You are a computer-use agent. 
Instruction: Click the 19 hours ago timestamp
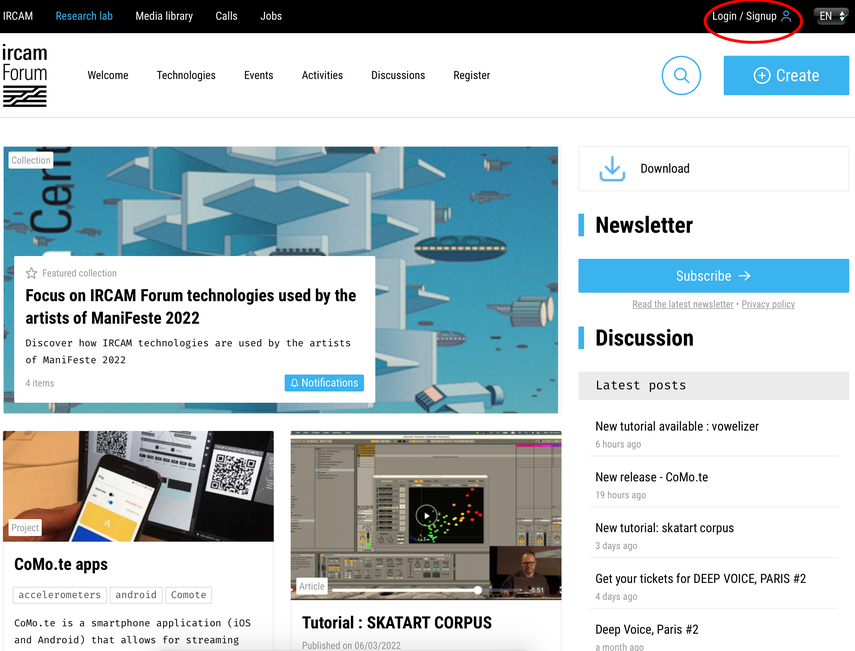coord(621,495)
